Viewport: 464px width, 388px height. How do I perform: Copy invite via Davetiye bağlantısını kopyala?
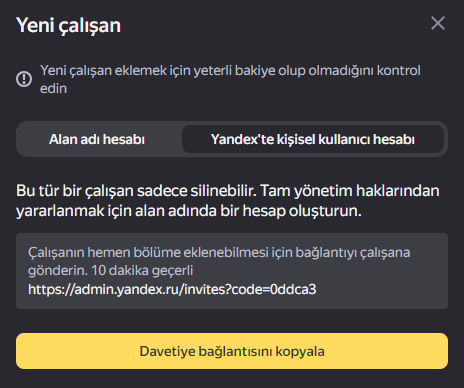click(x=232, y=351)
